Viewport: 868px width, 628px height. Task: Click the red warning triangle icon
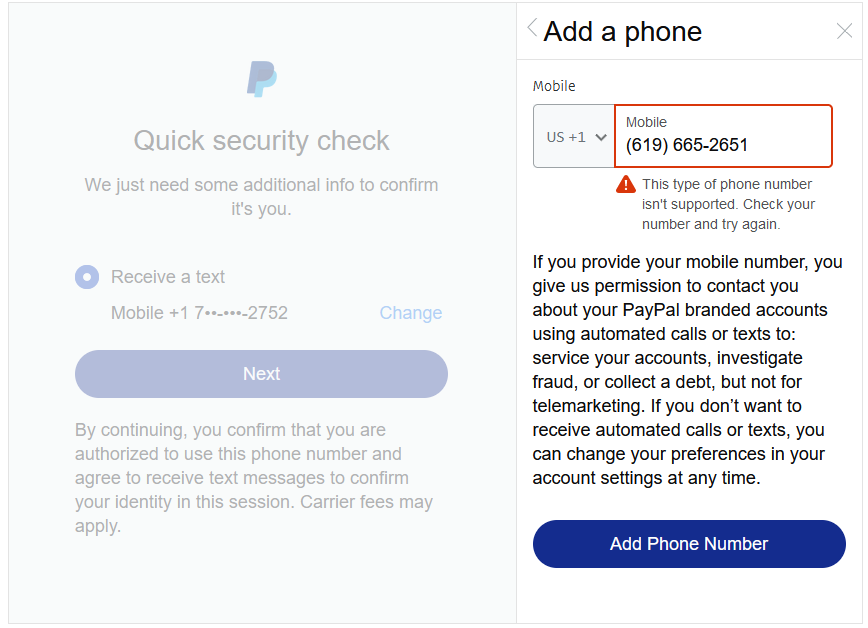coord(626,184)
